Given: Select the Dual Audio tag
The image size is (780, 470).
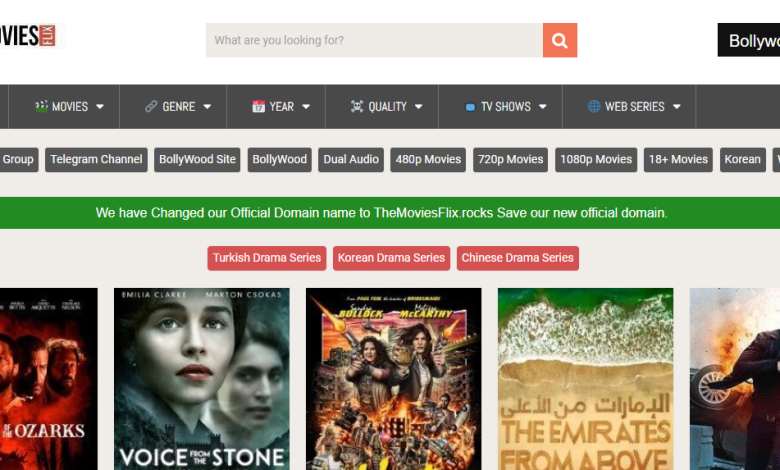Looking at the screenshot, I should click(351, 160).
